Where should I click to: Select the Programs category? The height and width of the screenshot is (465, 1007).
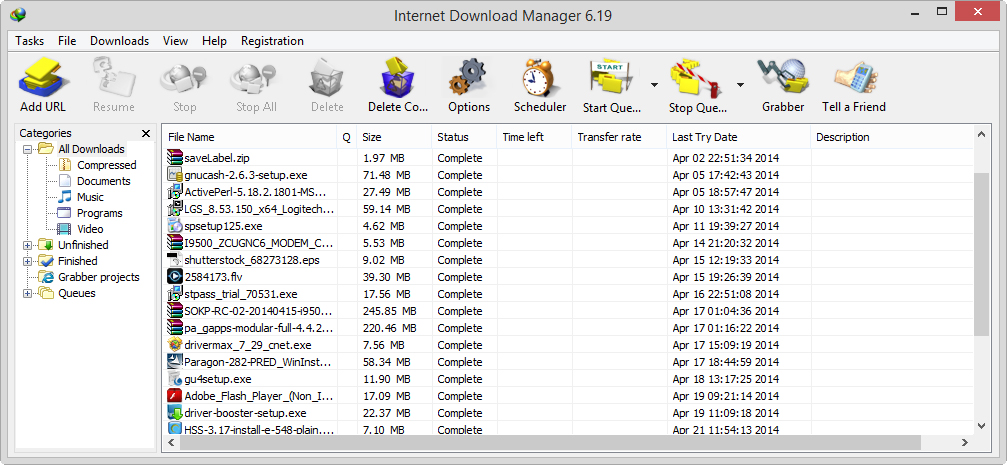[100, 213]
